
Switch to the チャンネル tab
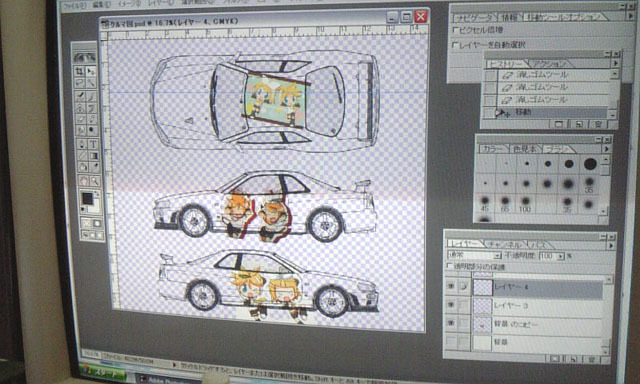point(505,245)
